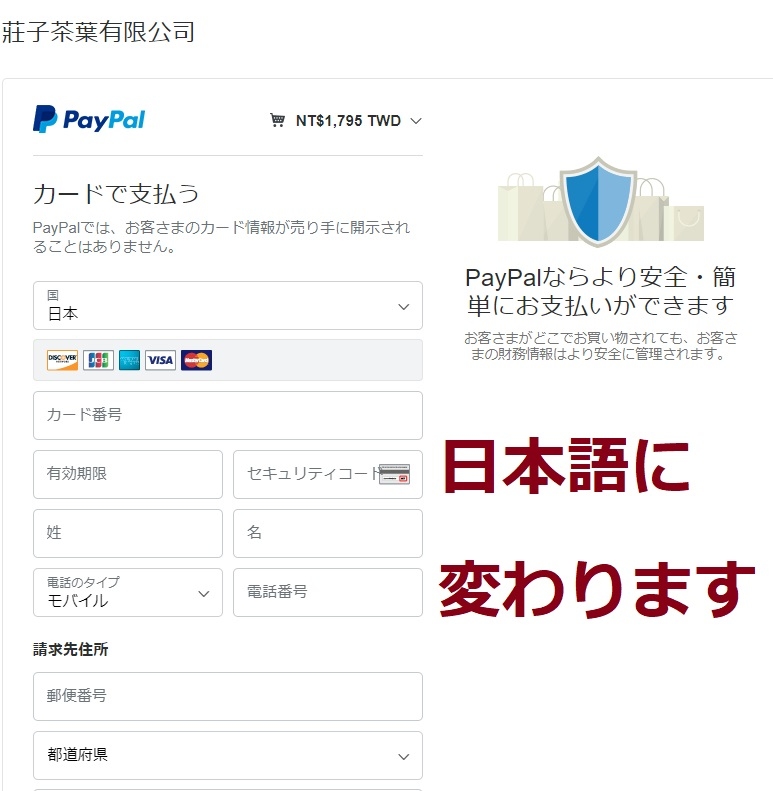The width and height of the screenshot is (773, 791).
Task: Click the blue shield illustration
Action: [598, 201]
